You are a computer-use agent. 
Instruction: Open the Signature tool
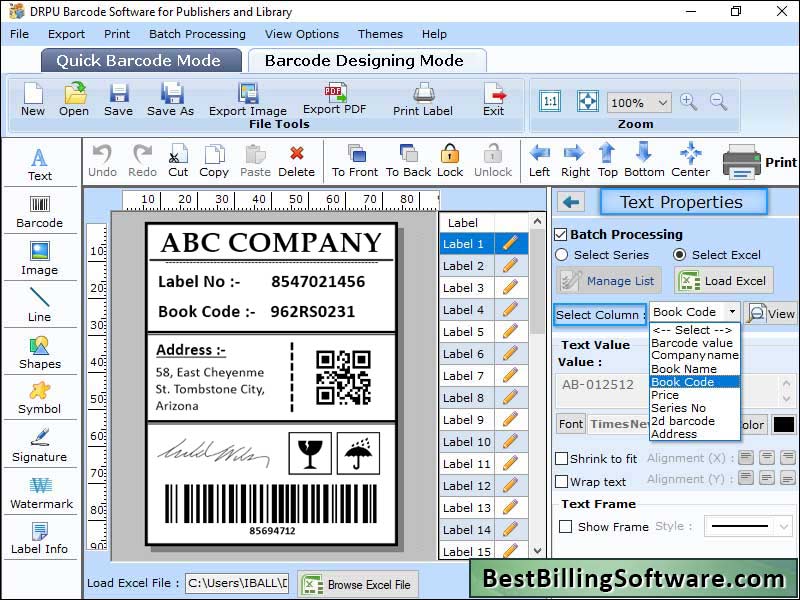[40, 448]
